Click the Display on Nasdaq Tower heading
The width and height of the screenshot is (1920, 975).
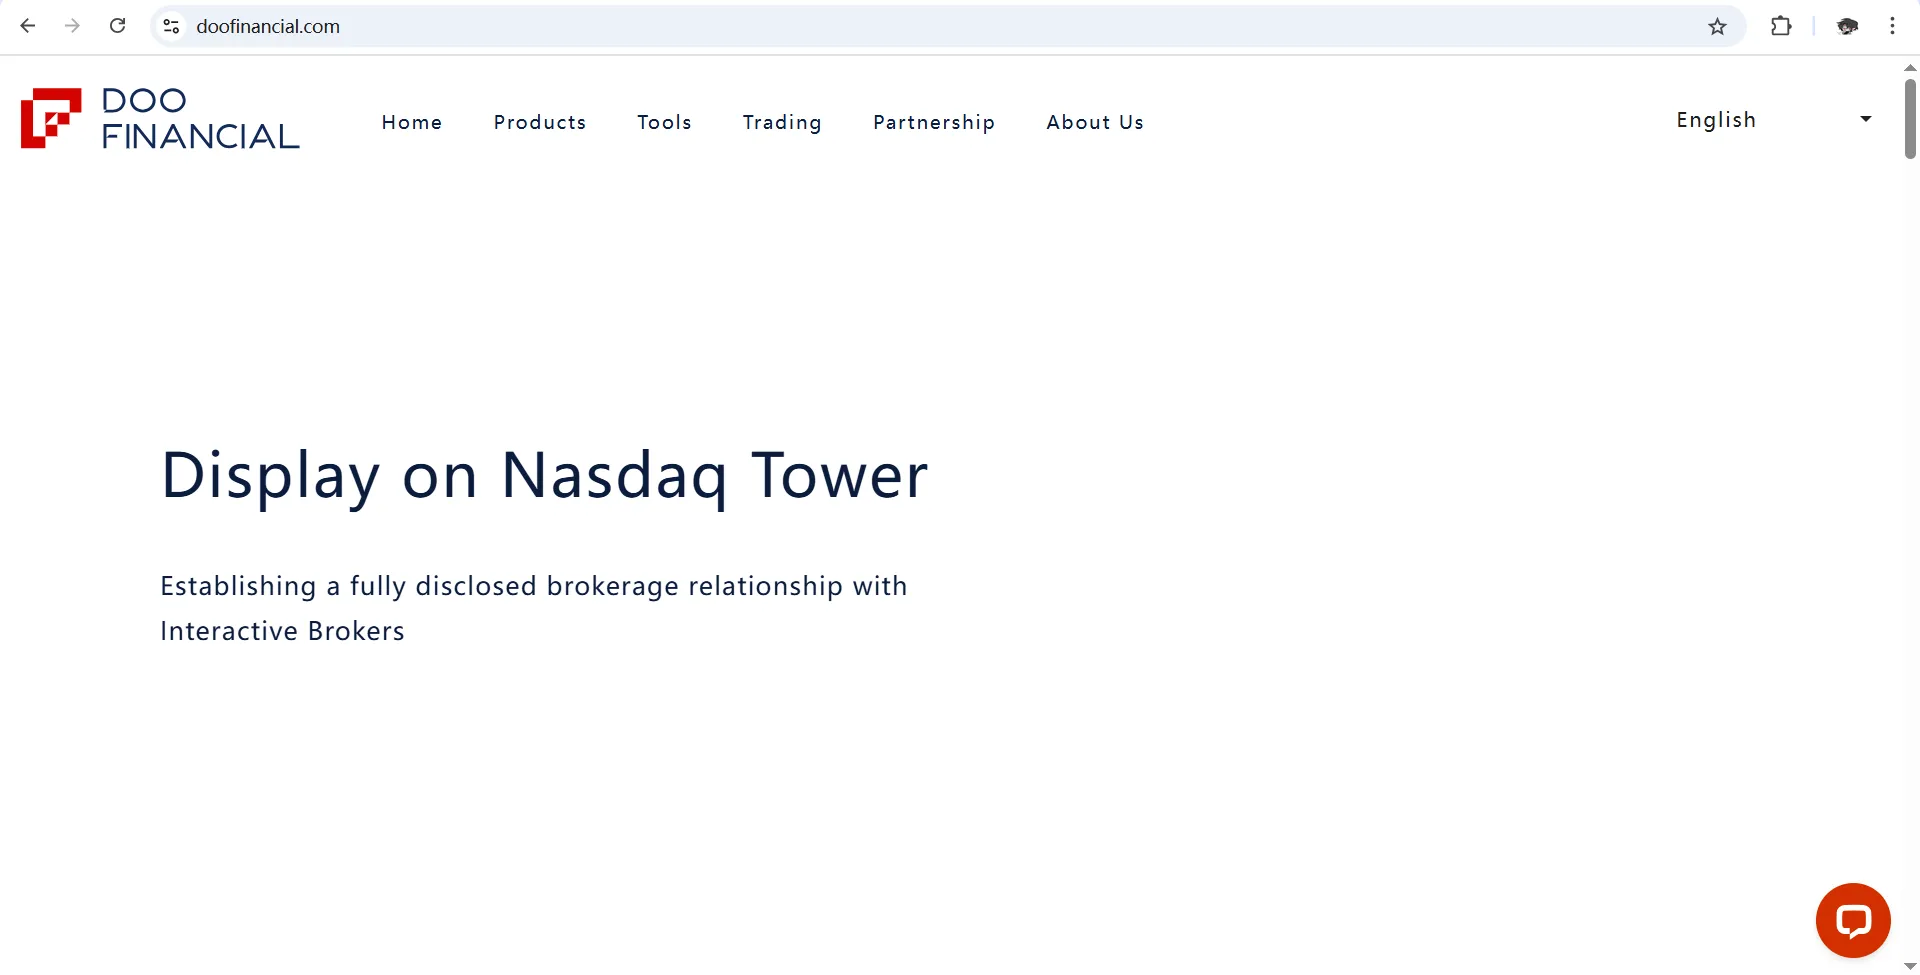click(x=545, y=476)
